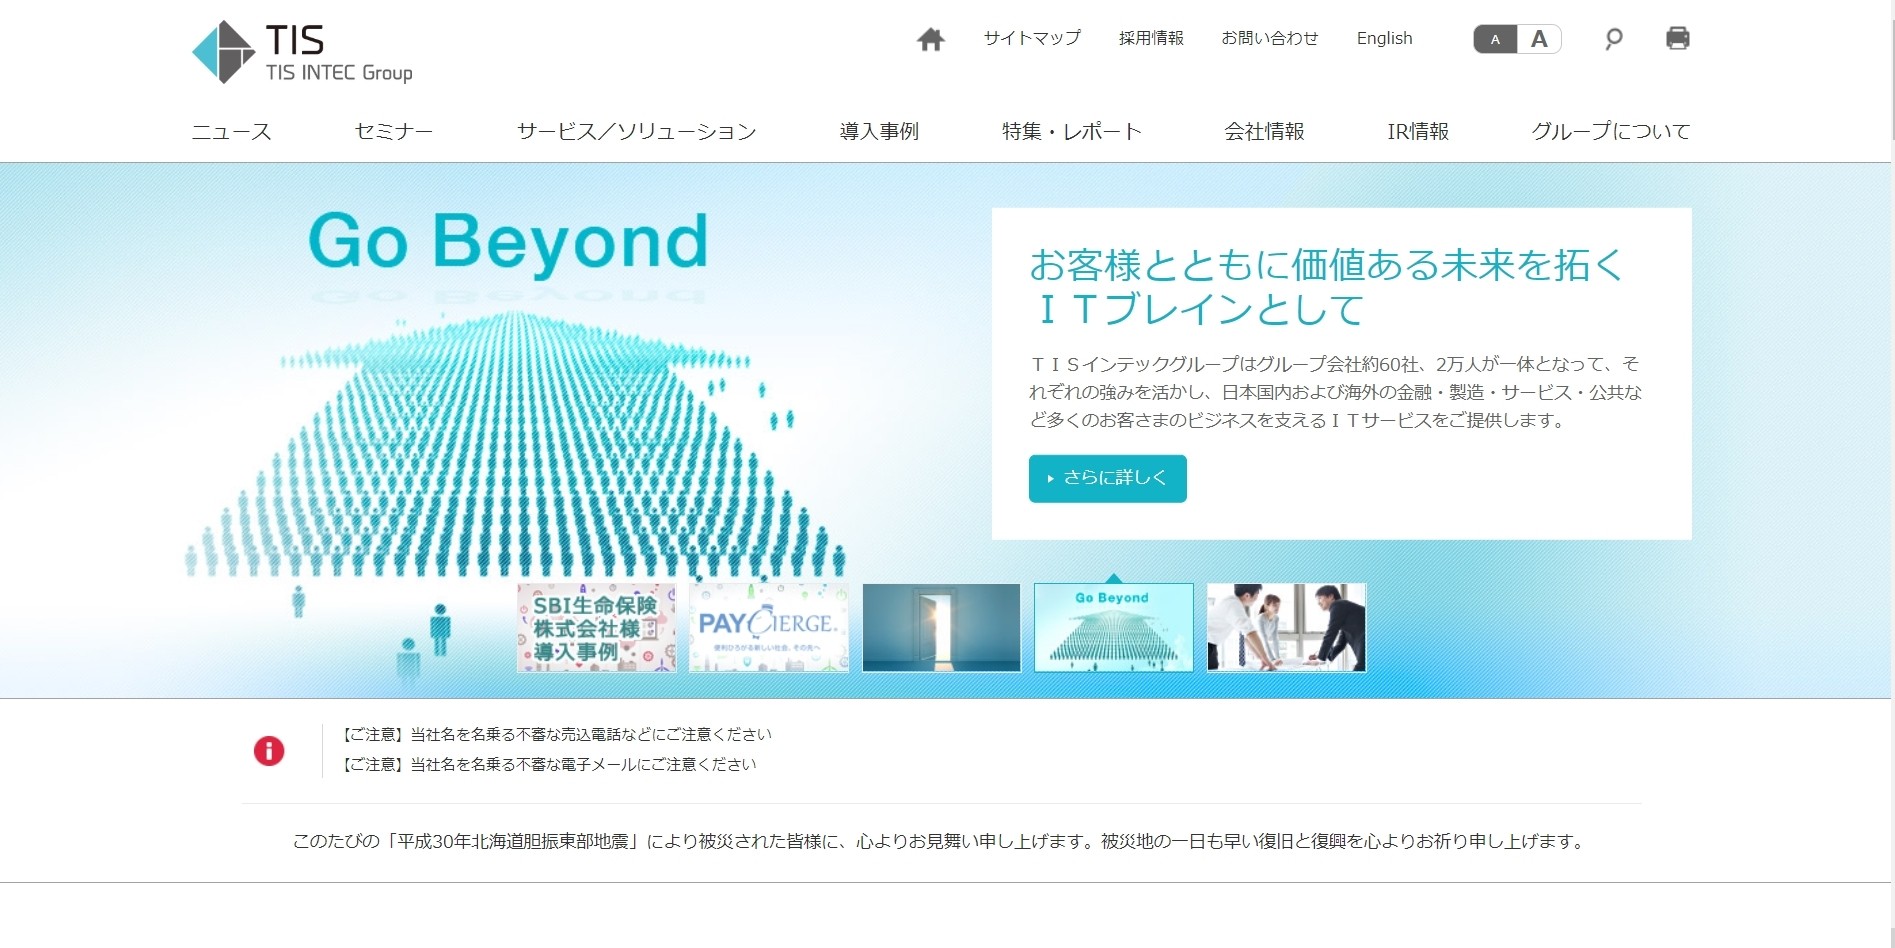The image size is (1895, 948).
Task: Open the 採用情報 link
Action: point(1151,38)
